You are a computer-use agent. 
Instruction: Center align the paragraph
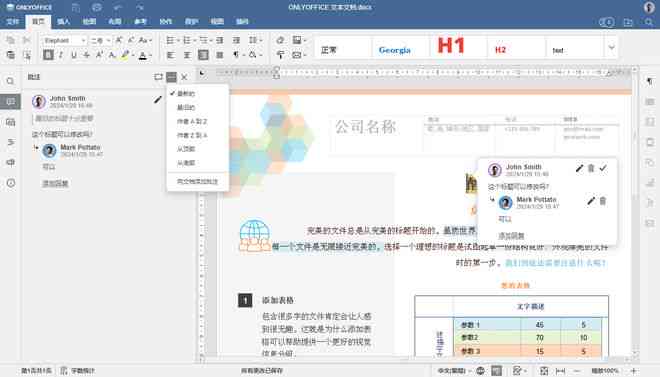click(x=187, y=55)
